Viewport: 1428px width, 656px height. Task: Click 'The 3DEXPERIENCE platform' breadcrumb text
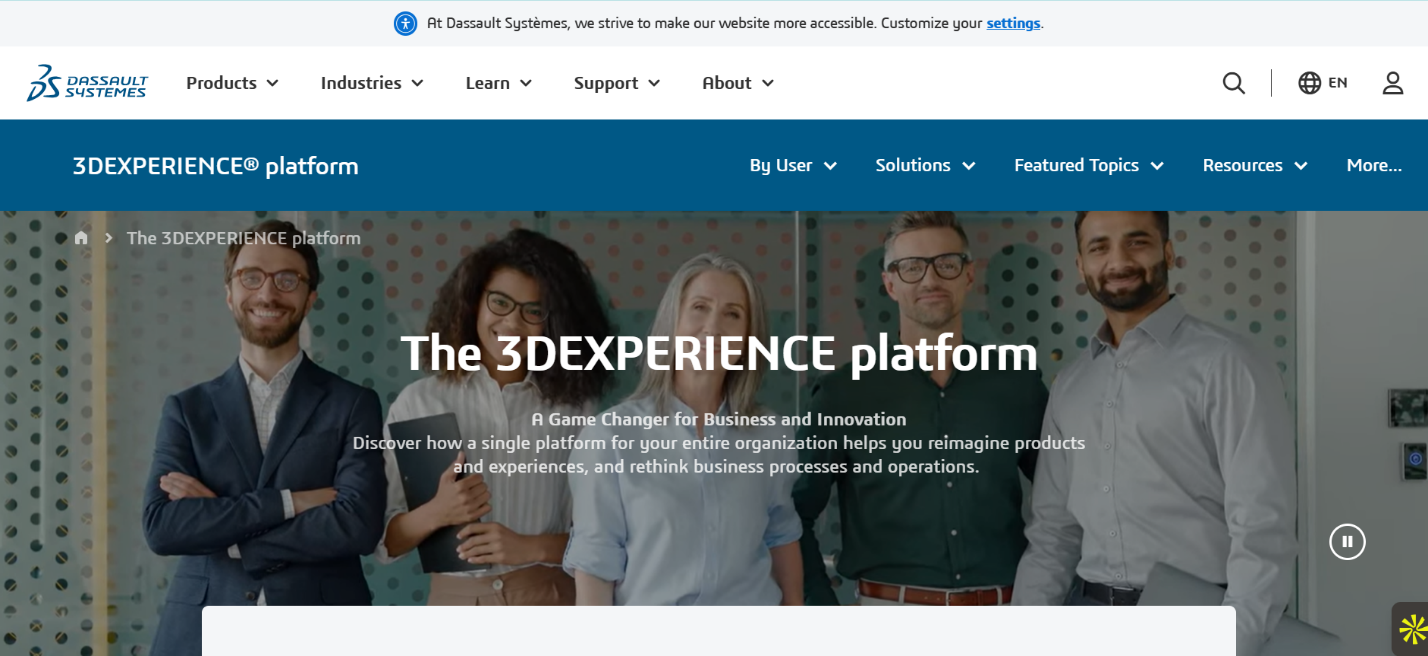click(x=244, y=238)
